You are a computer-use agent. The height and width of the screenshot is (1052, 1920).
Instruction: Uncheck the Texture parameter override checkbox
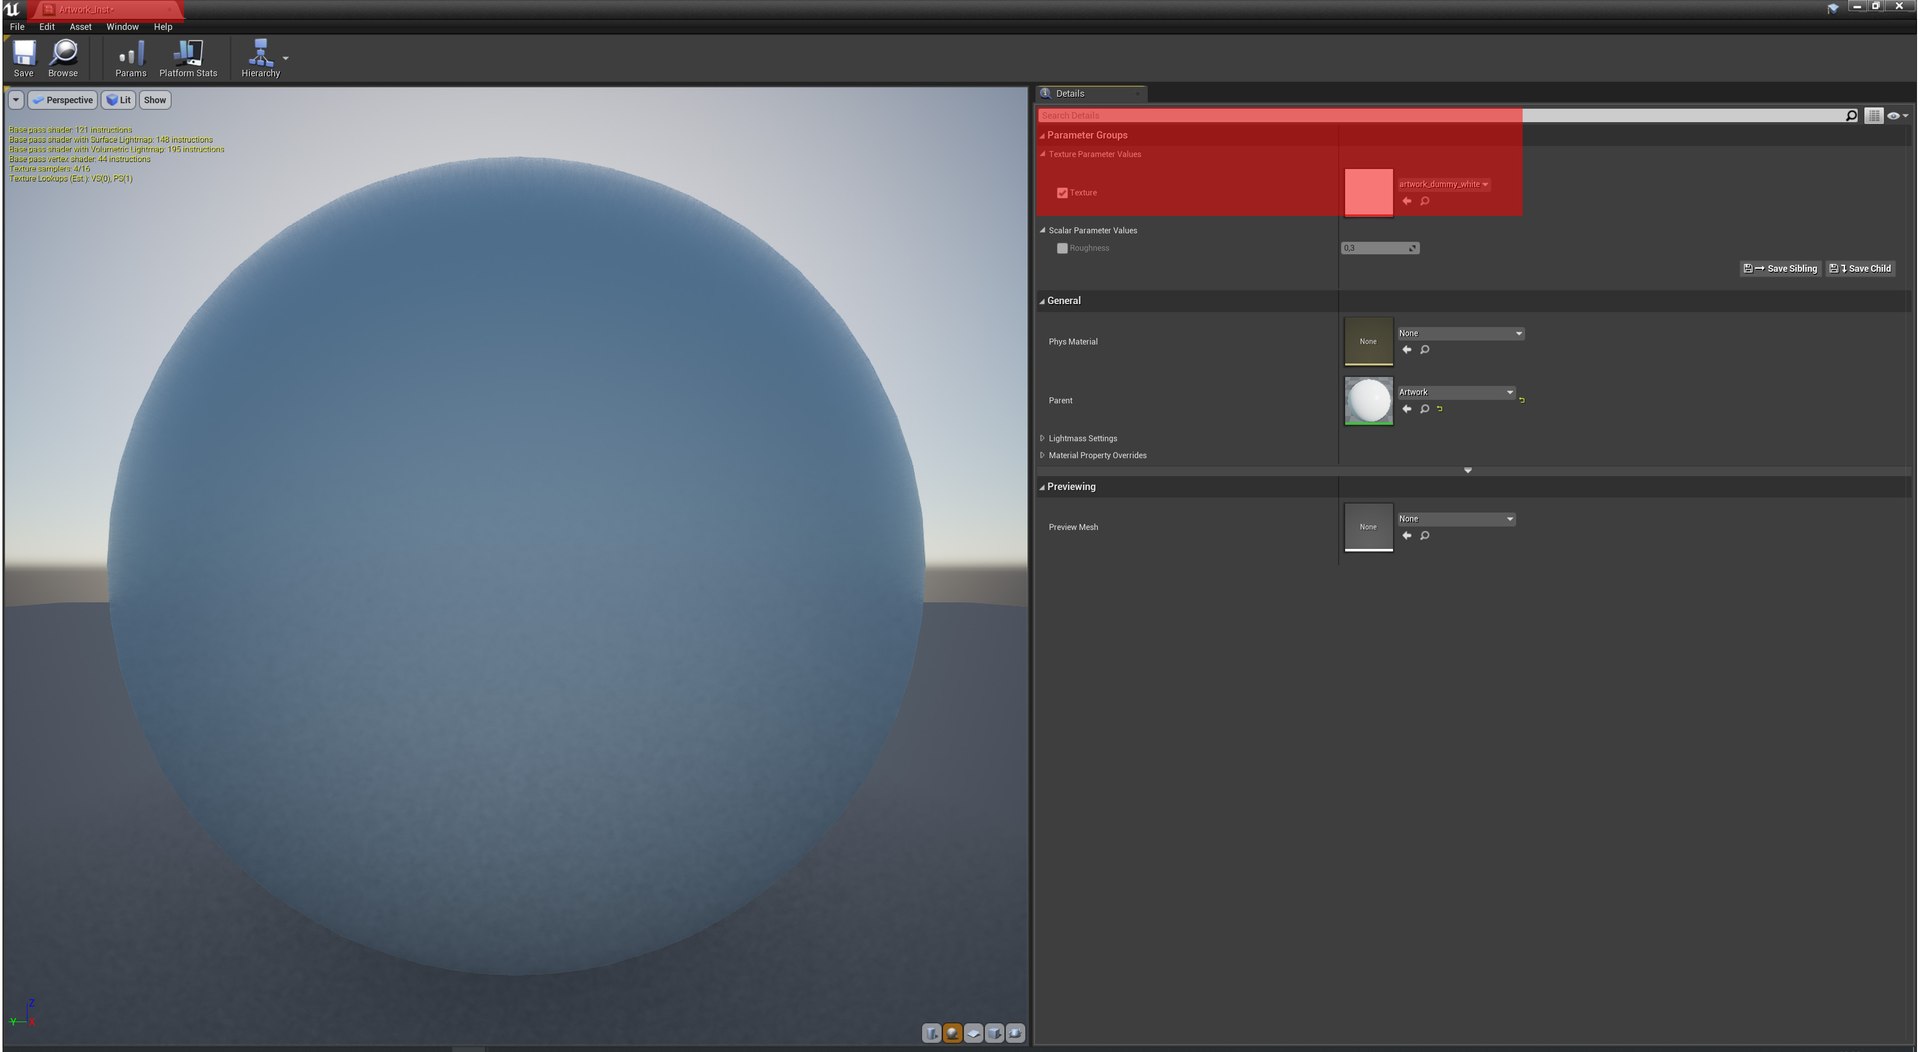pos(1062,193)
